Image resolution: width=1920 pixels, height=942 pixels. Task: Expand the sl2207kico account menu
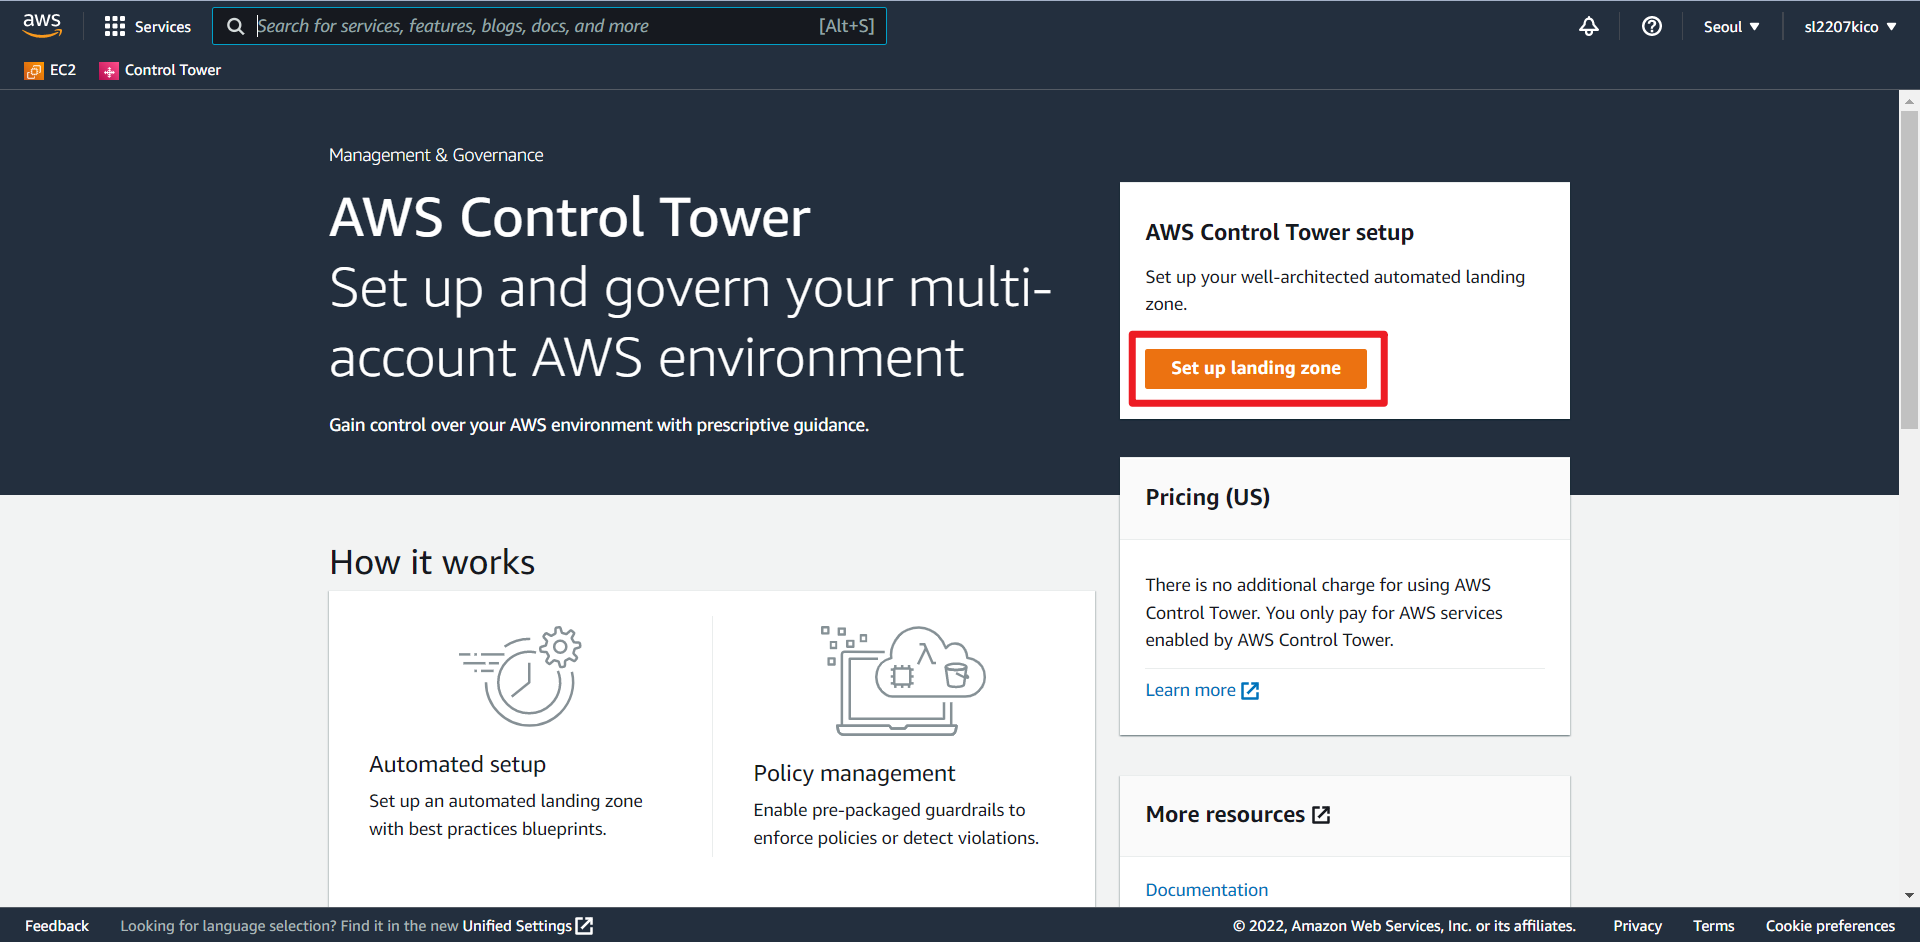[1849, 26]
